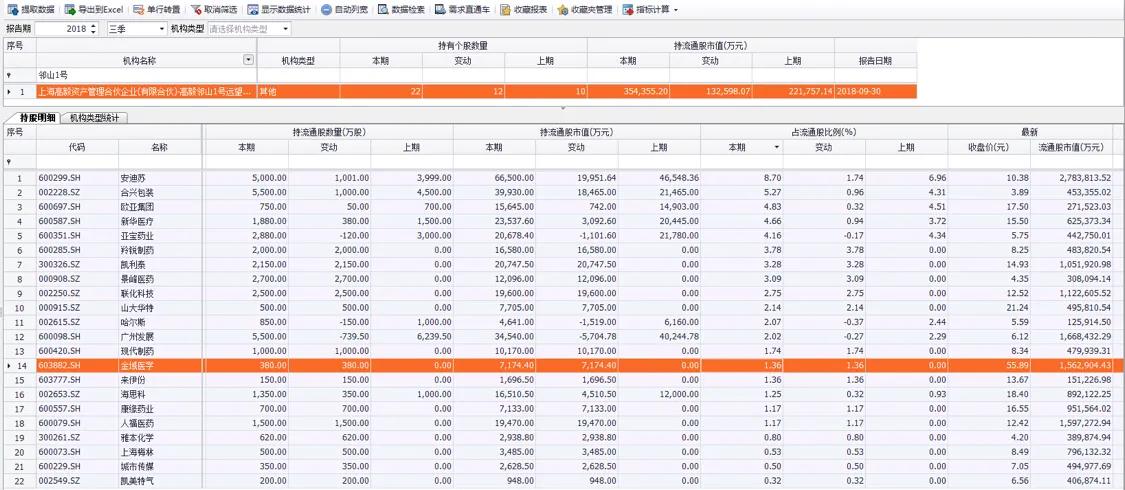
Task: Click the 2,783,813.52 market value cell
Action: 1071,177
